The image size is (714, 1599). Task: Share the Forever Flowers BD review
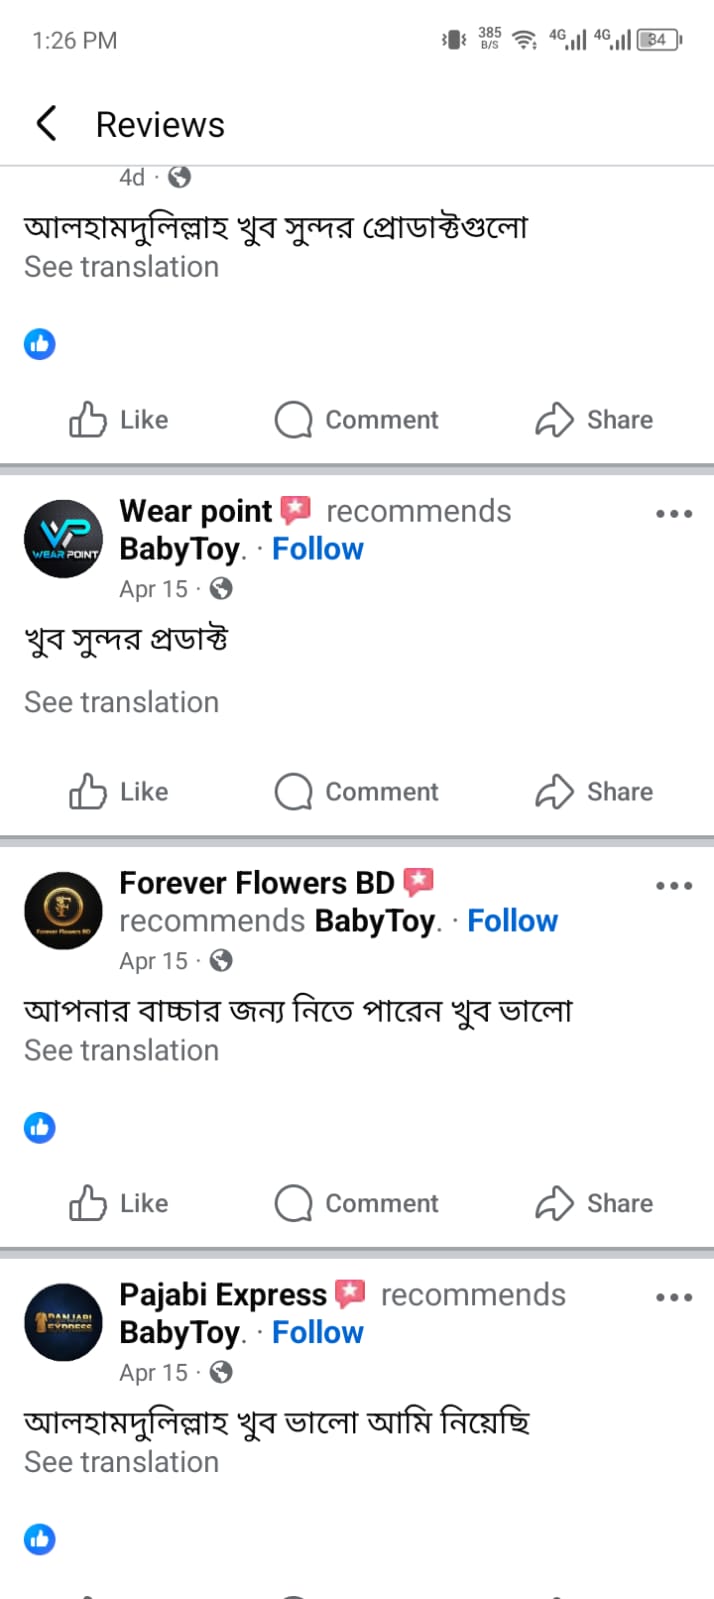click(x=594, y=1204)
